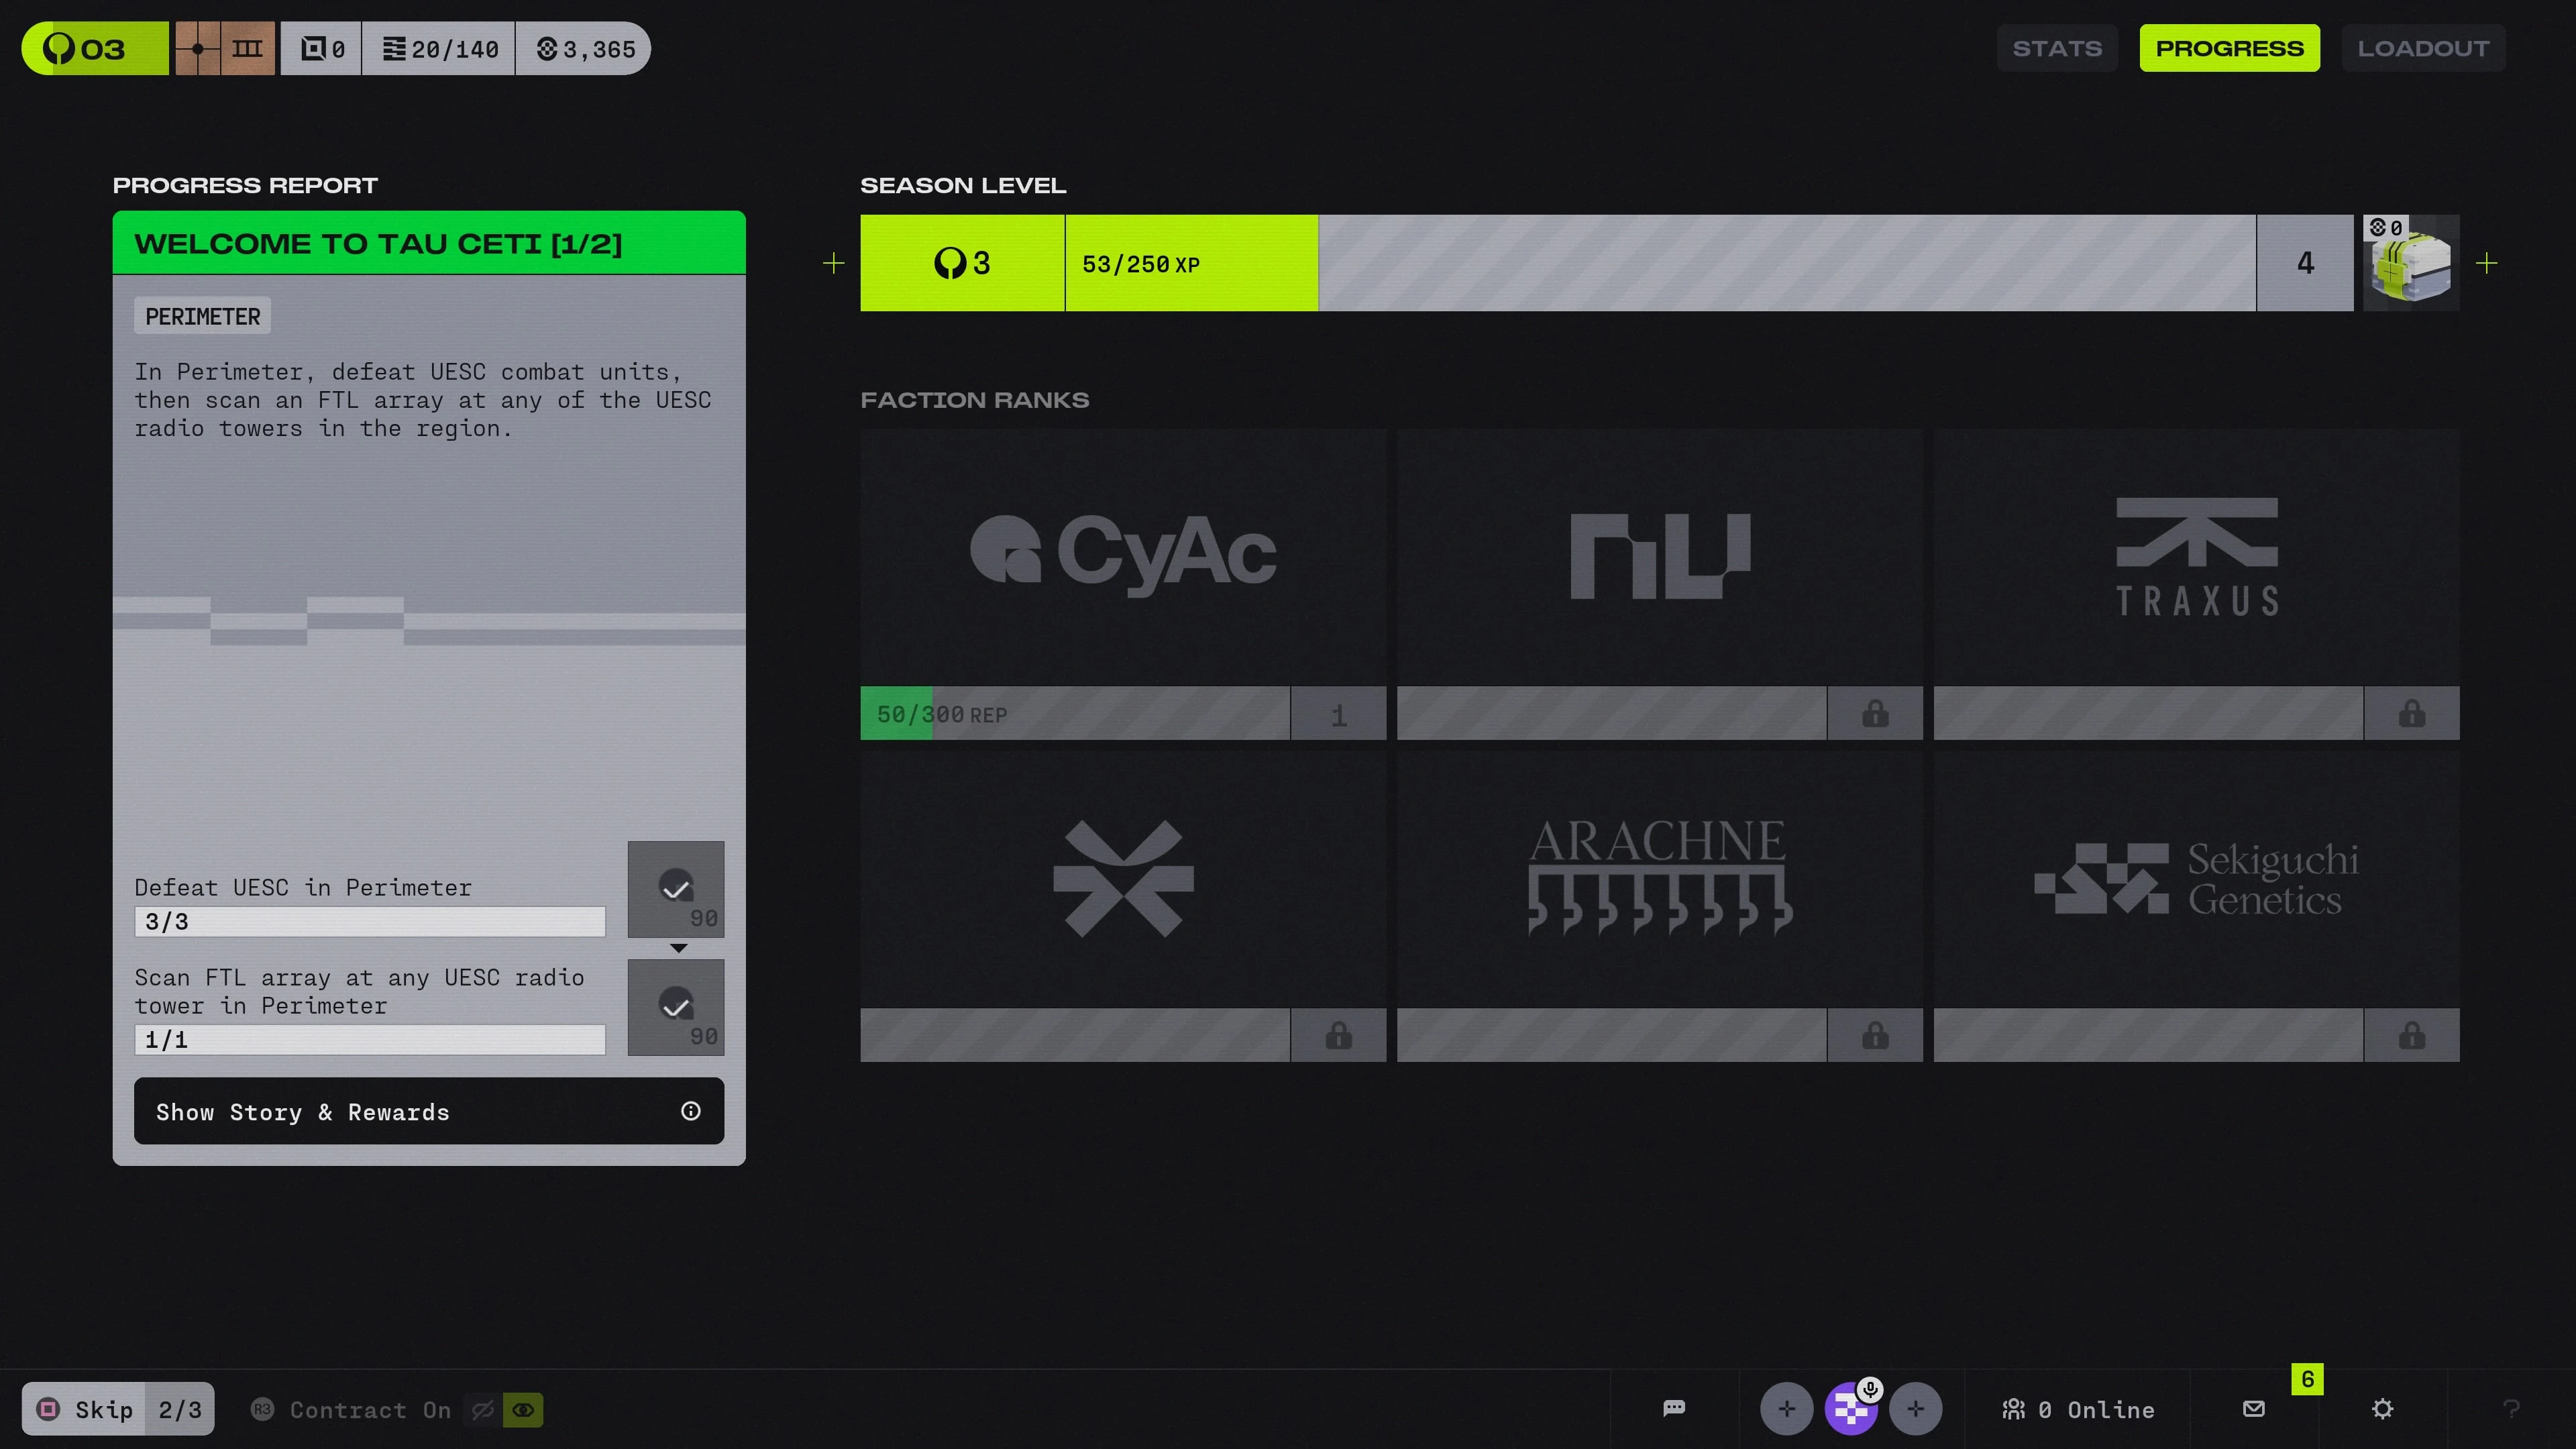Expand Show Story & Rewards panel

click(x=428, y=1111)
